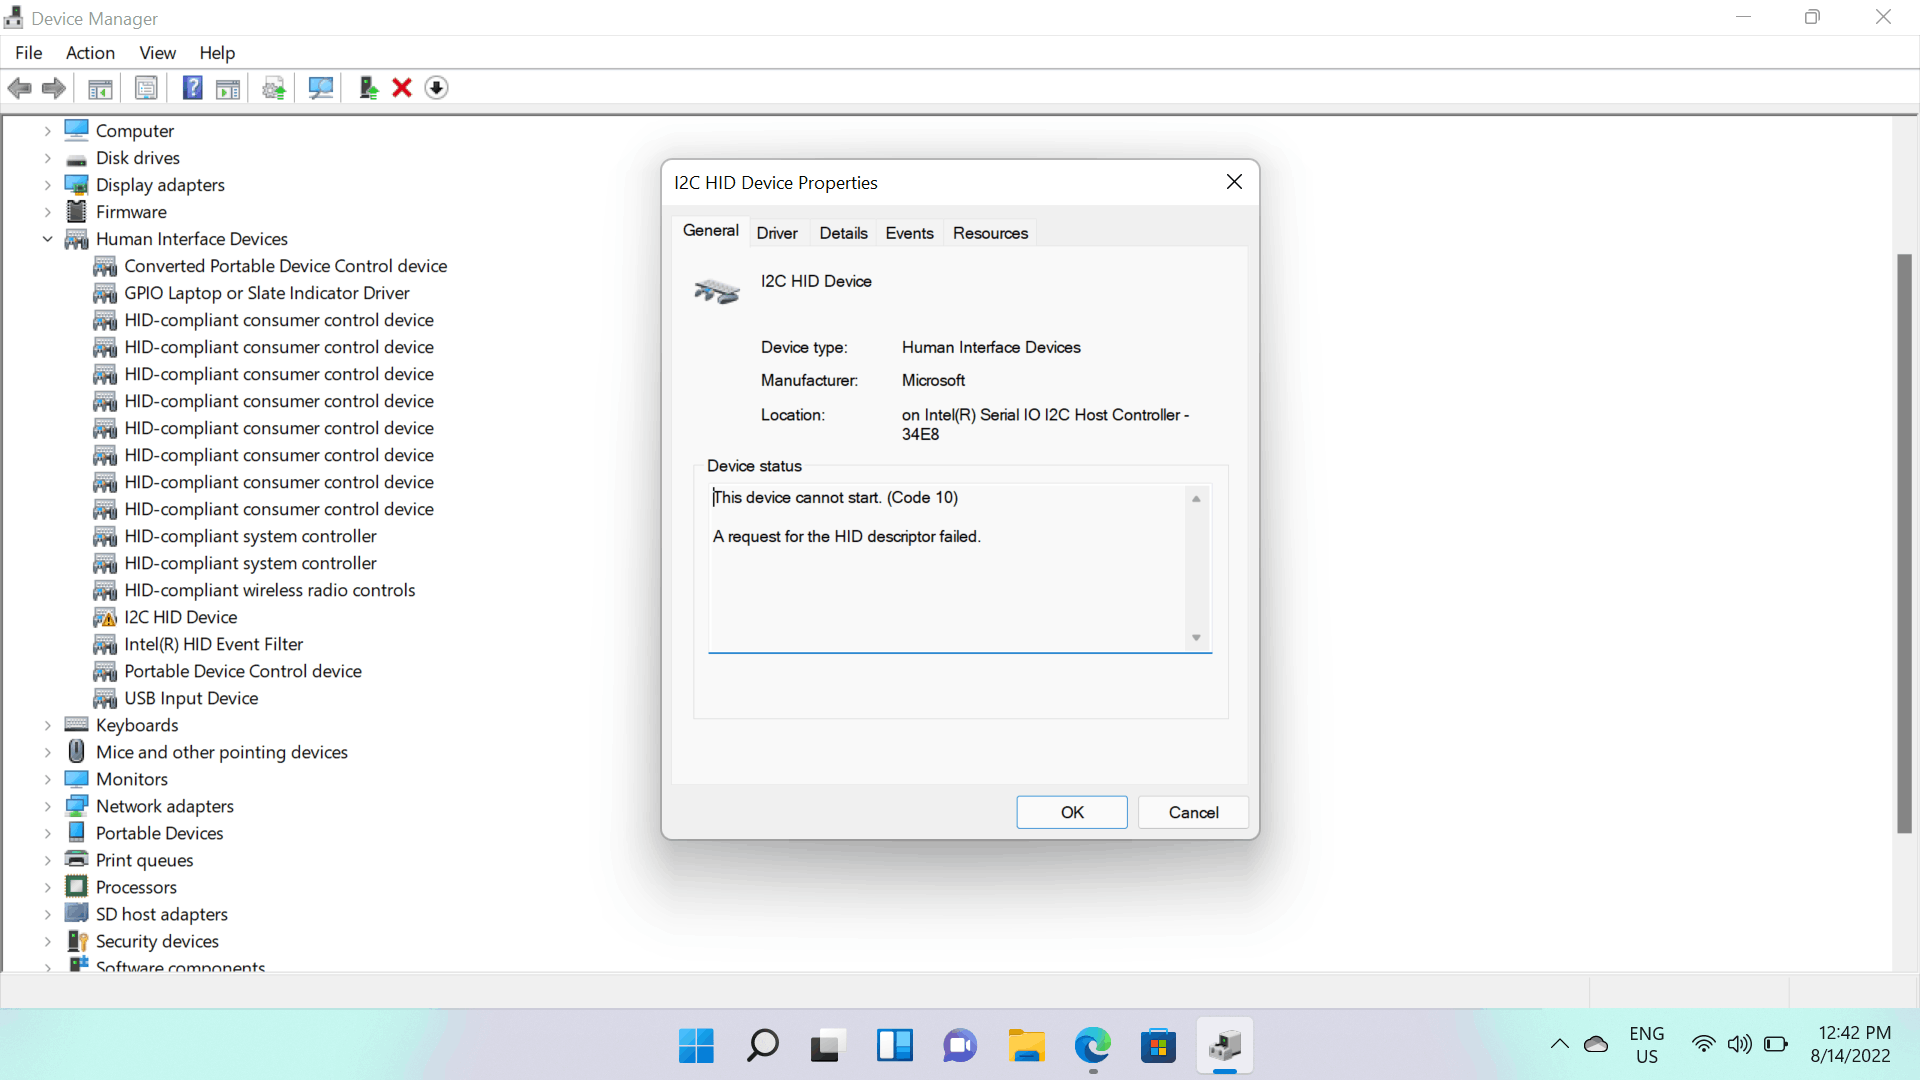Open the Properties toolbar icon

[x=146, y=88]
